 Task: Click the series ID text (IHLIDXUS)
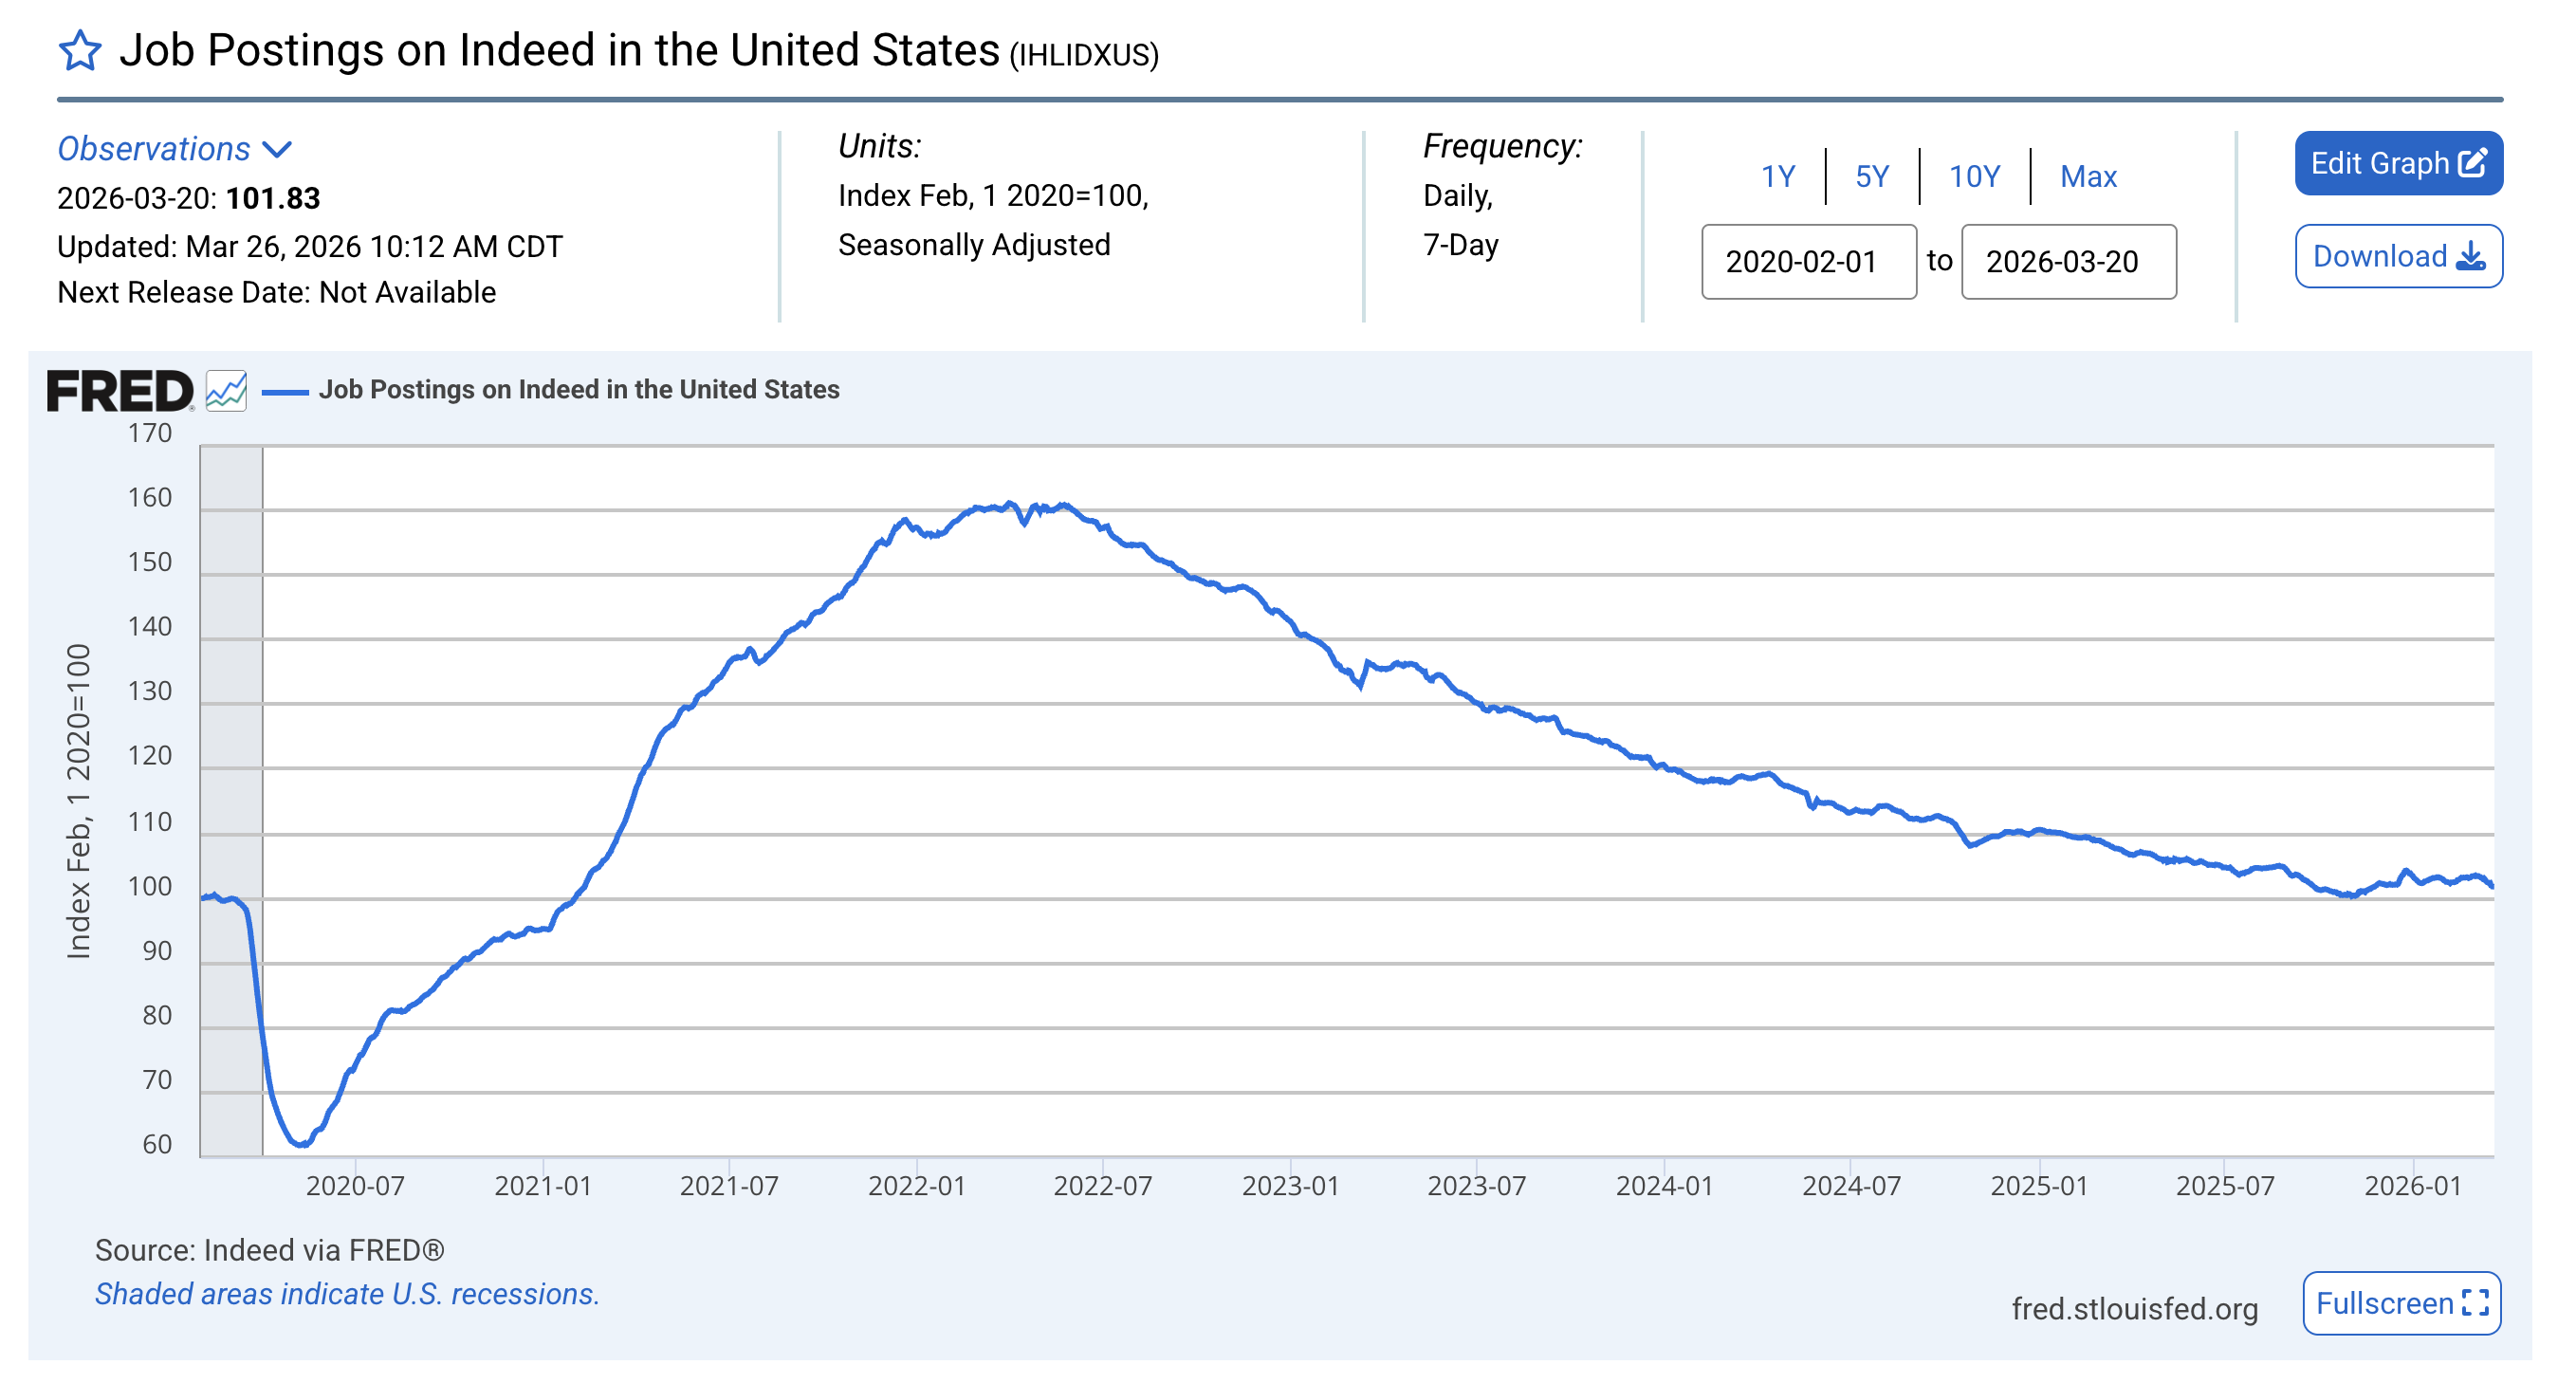1084,55
